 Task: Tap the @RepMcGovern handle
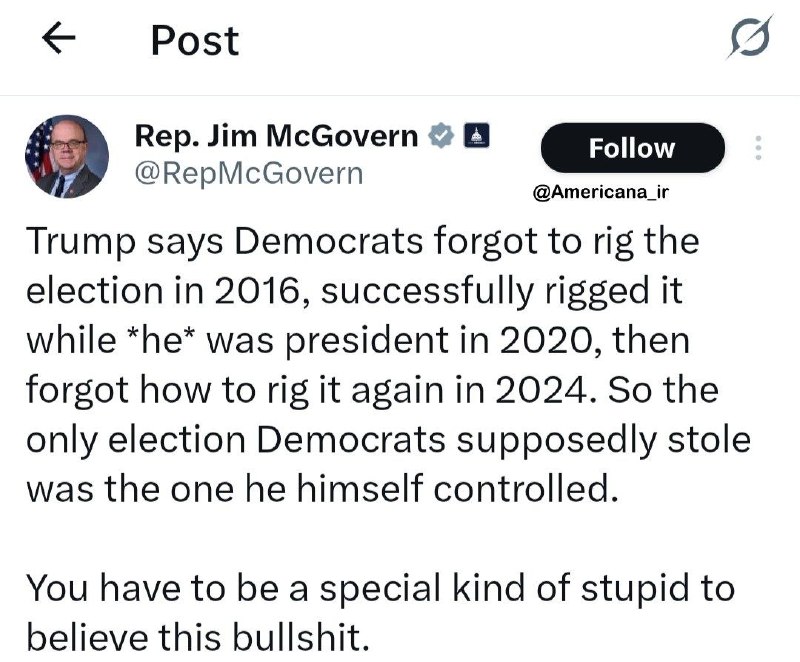[x=249, y=174]
